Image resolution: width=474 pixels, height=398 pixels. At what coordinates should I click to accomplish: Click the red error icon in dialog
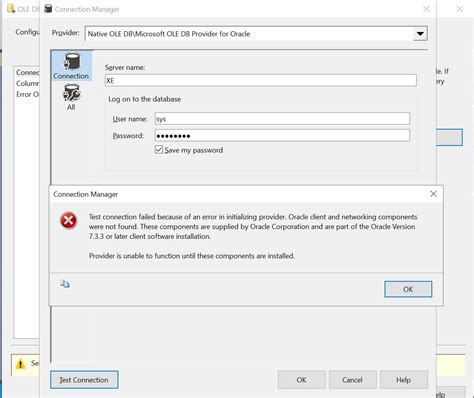coord(68,221)
